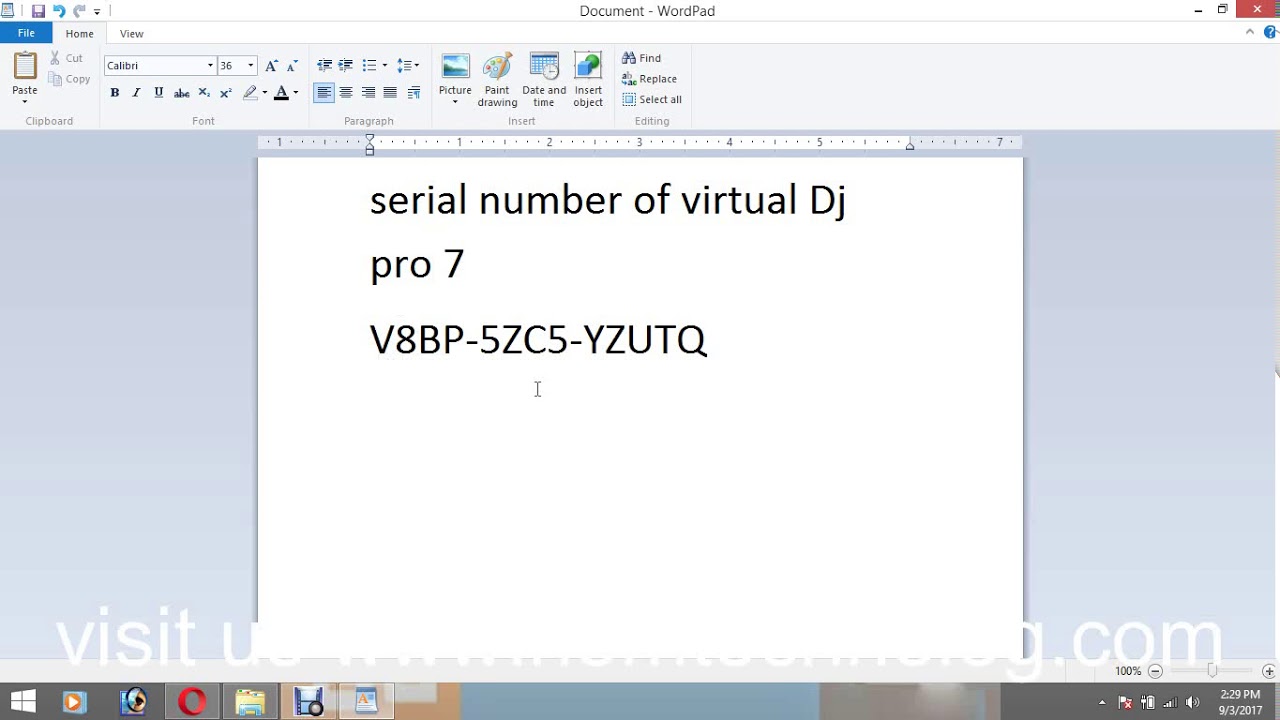
Task: Decrease paragraph indent
Action: pyautogui.click(x=324, y=65)
